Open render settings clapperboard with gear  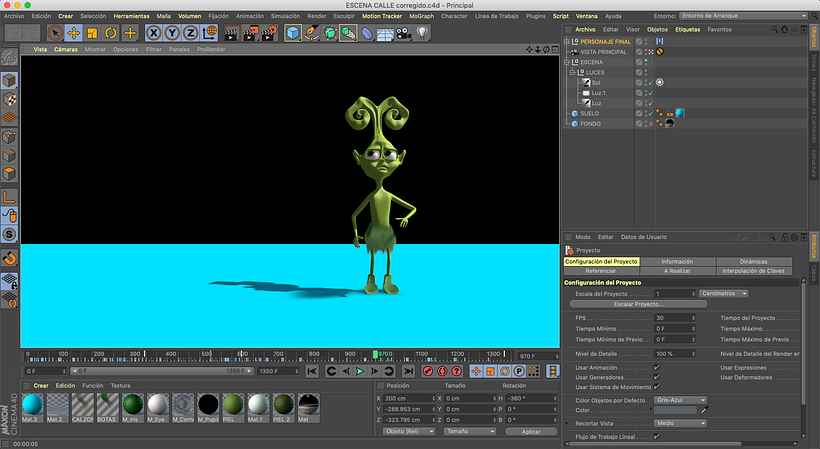(x=270, y=33)
